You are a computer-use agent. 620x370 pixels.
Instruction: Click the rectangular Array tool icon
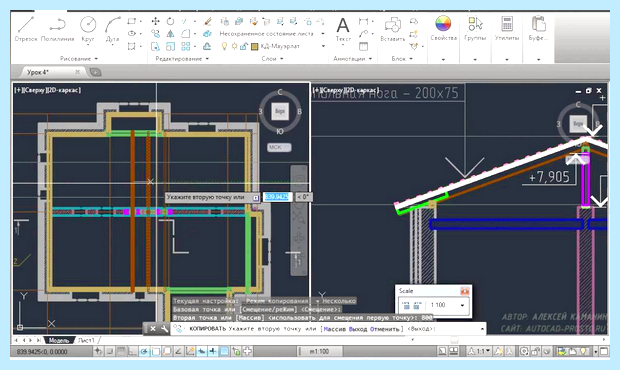185,46
